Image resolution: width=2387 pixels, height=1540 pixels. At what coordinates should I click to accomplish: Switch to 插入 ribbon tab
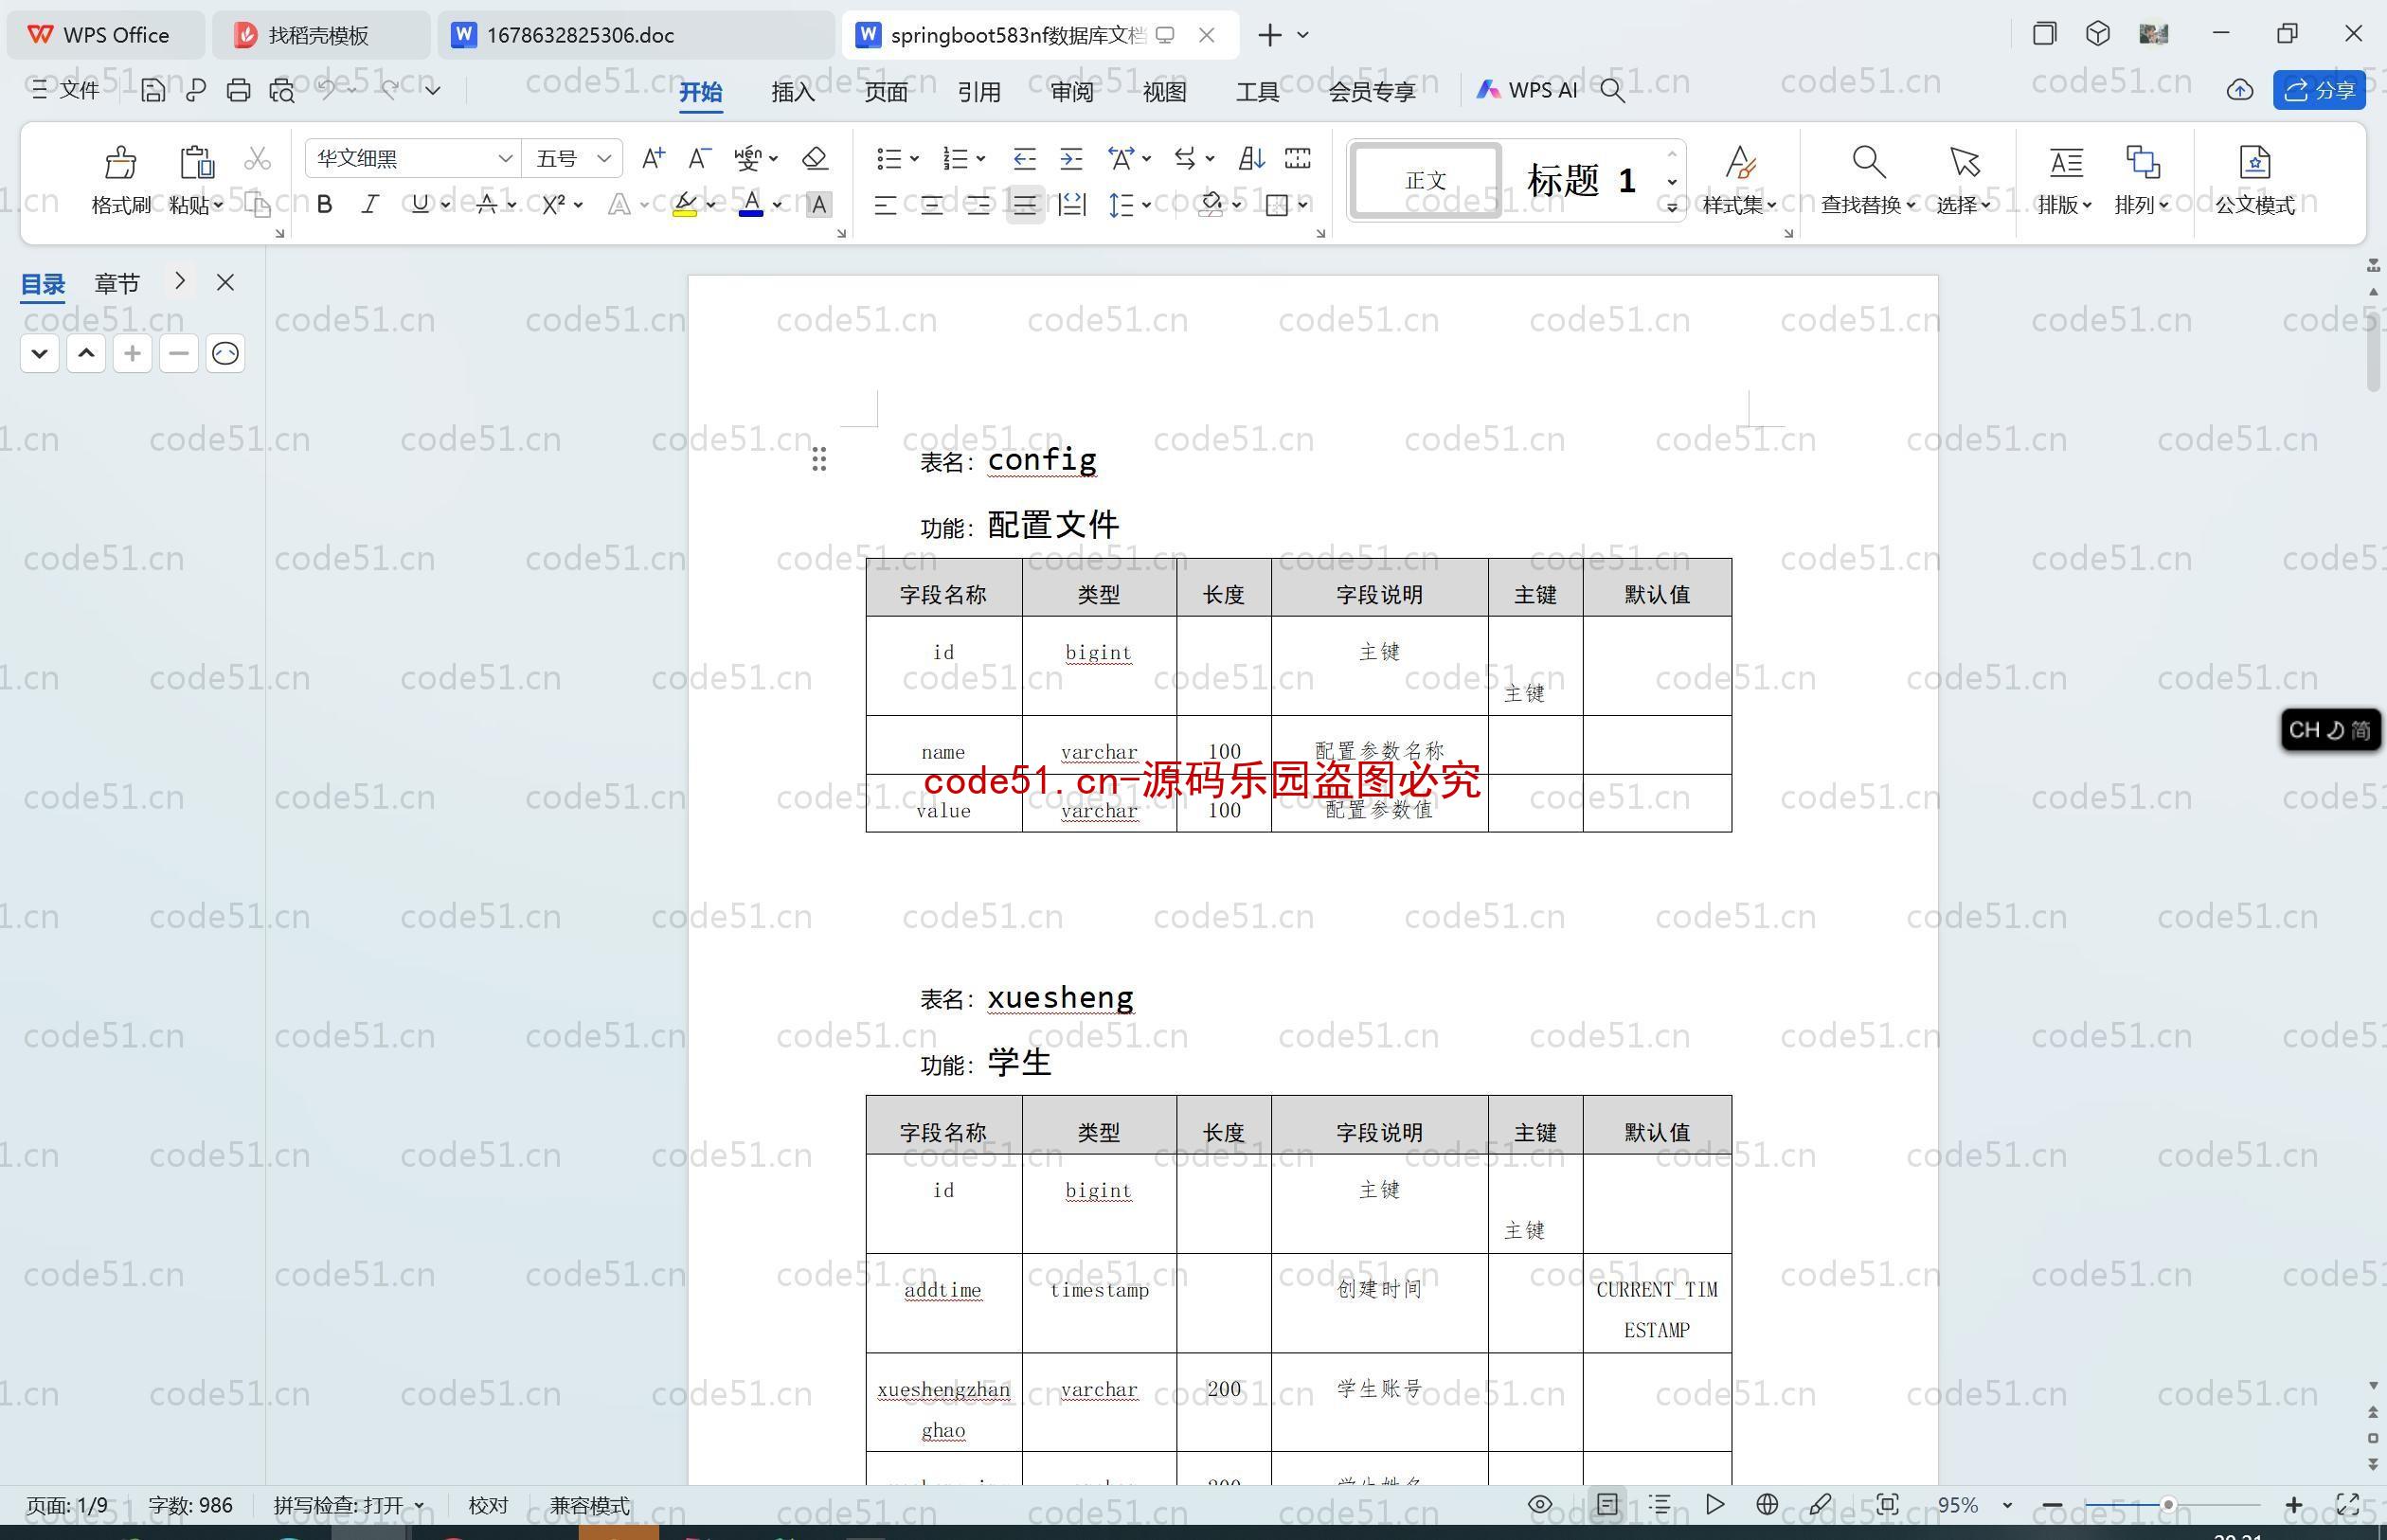793,92
